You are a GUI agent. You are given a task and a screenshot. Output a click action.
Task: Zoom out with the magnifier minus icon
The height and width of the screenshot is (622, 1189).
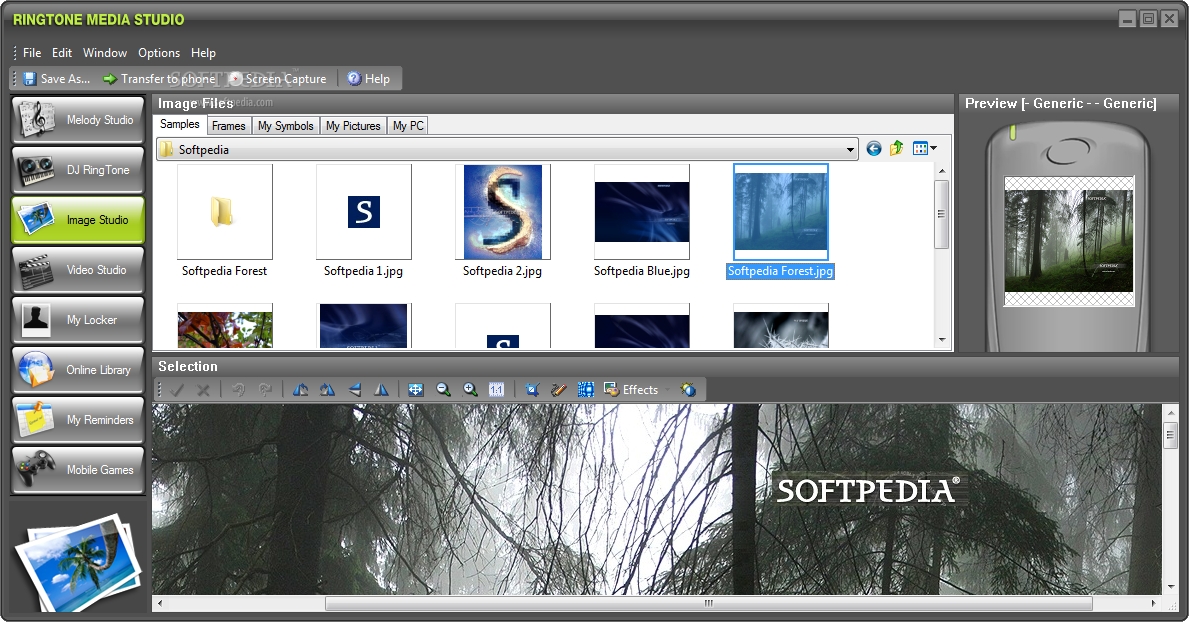(x=444, y=390)
